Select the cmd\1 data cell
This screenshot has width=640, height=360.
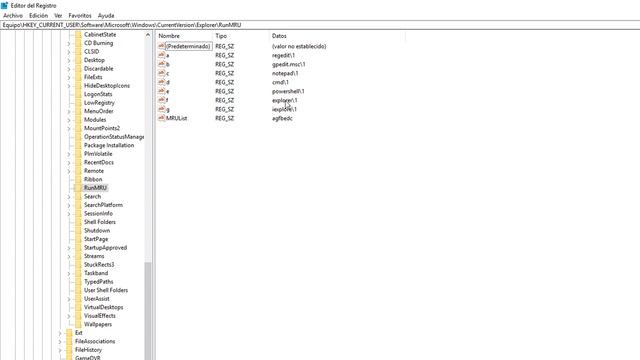pyautogui.click(x=280, y=82)
